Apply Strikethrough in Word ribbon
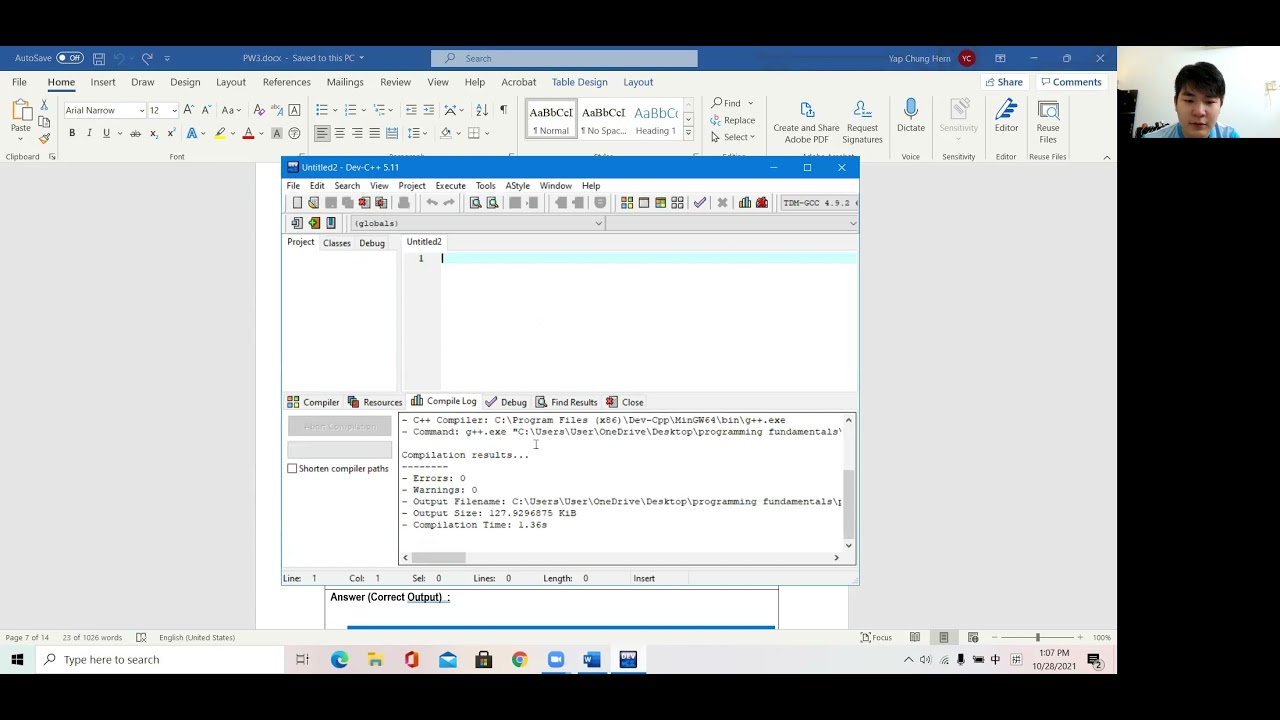The height and width of the screenshot is (720, 1280). (135, 133)
